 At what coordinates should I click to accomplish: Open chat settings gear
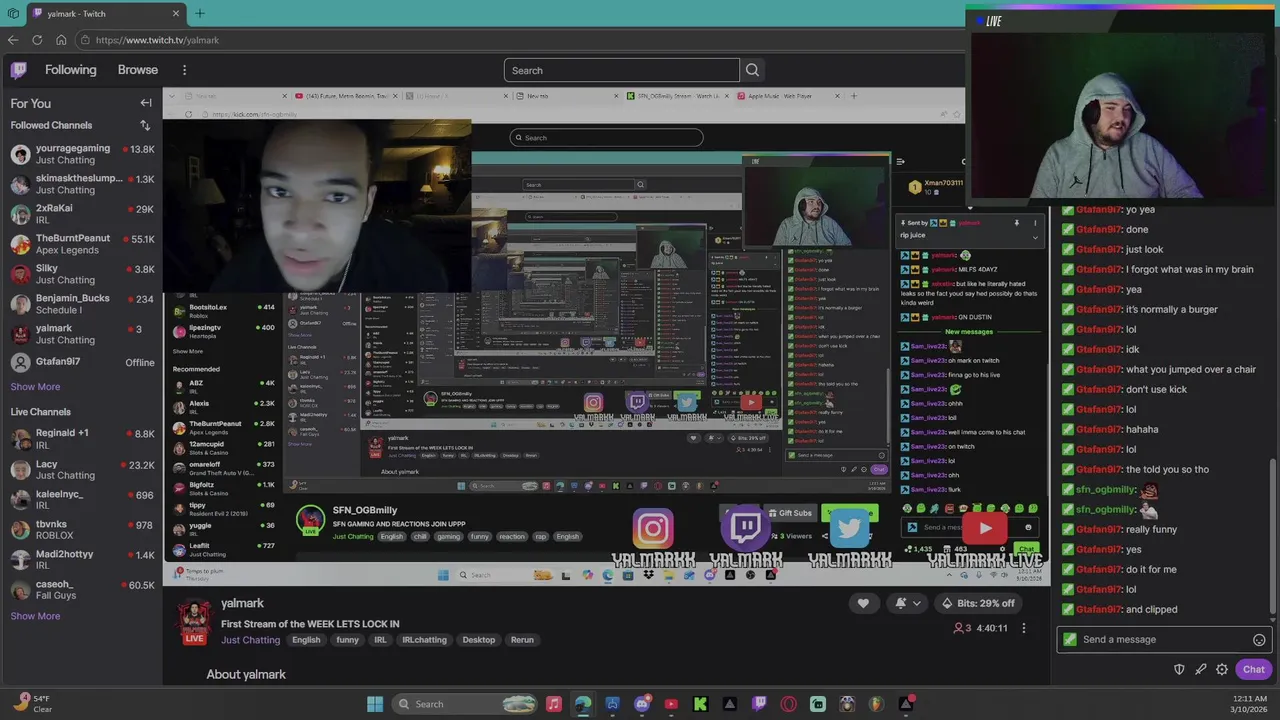1222,669
